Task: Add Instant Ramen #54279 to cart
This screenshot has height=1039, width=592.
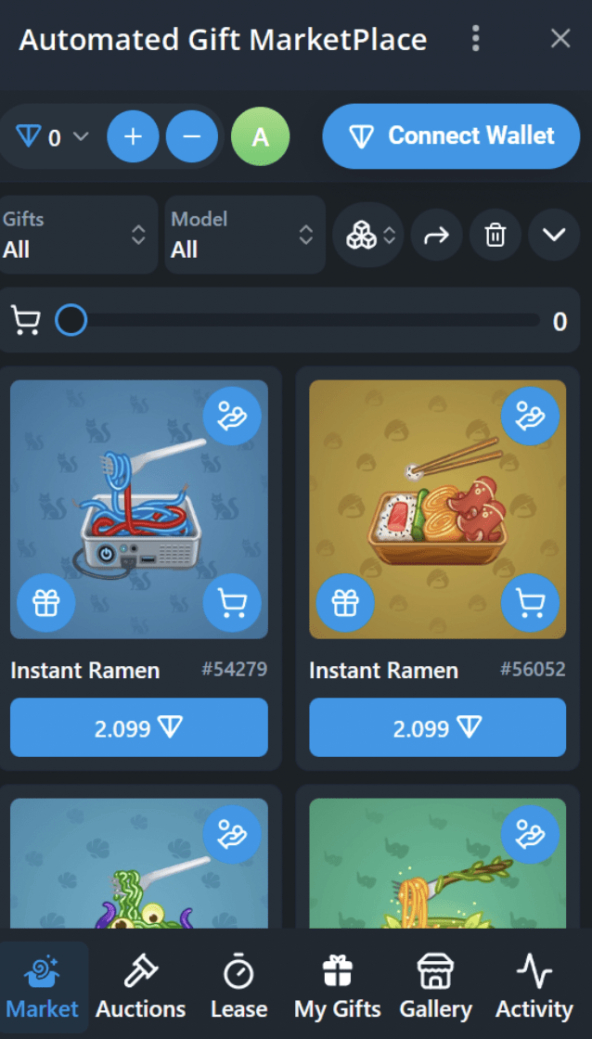Action: [232, 603]
